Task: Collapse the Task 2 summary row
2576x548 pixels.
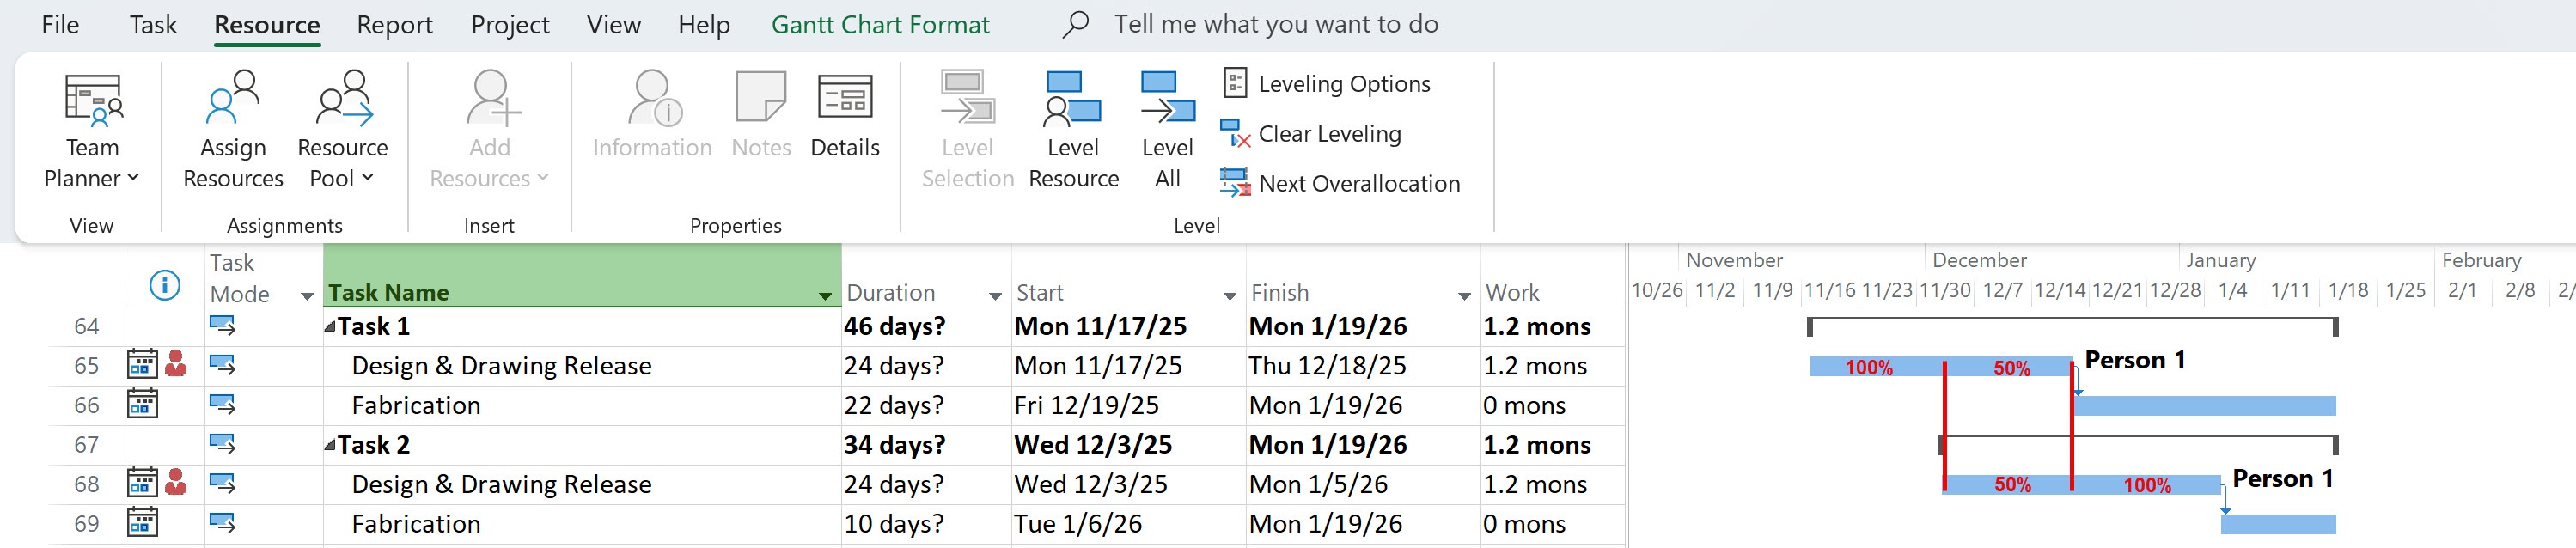Action: pos(330,444)
